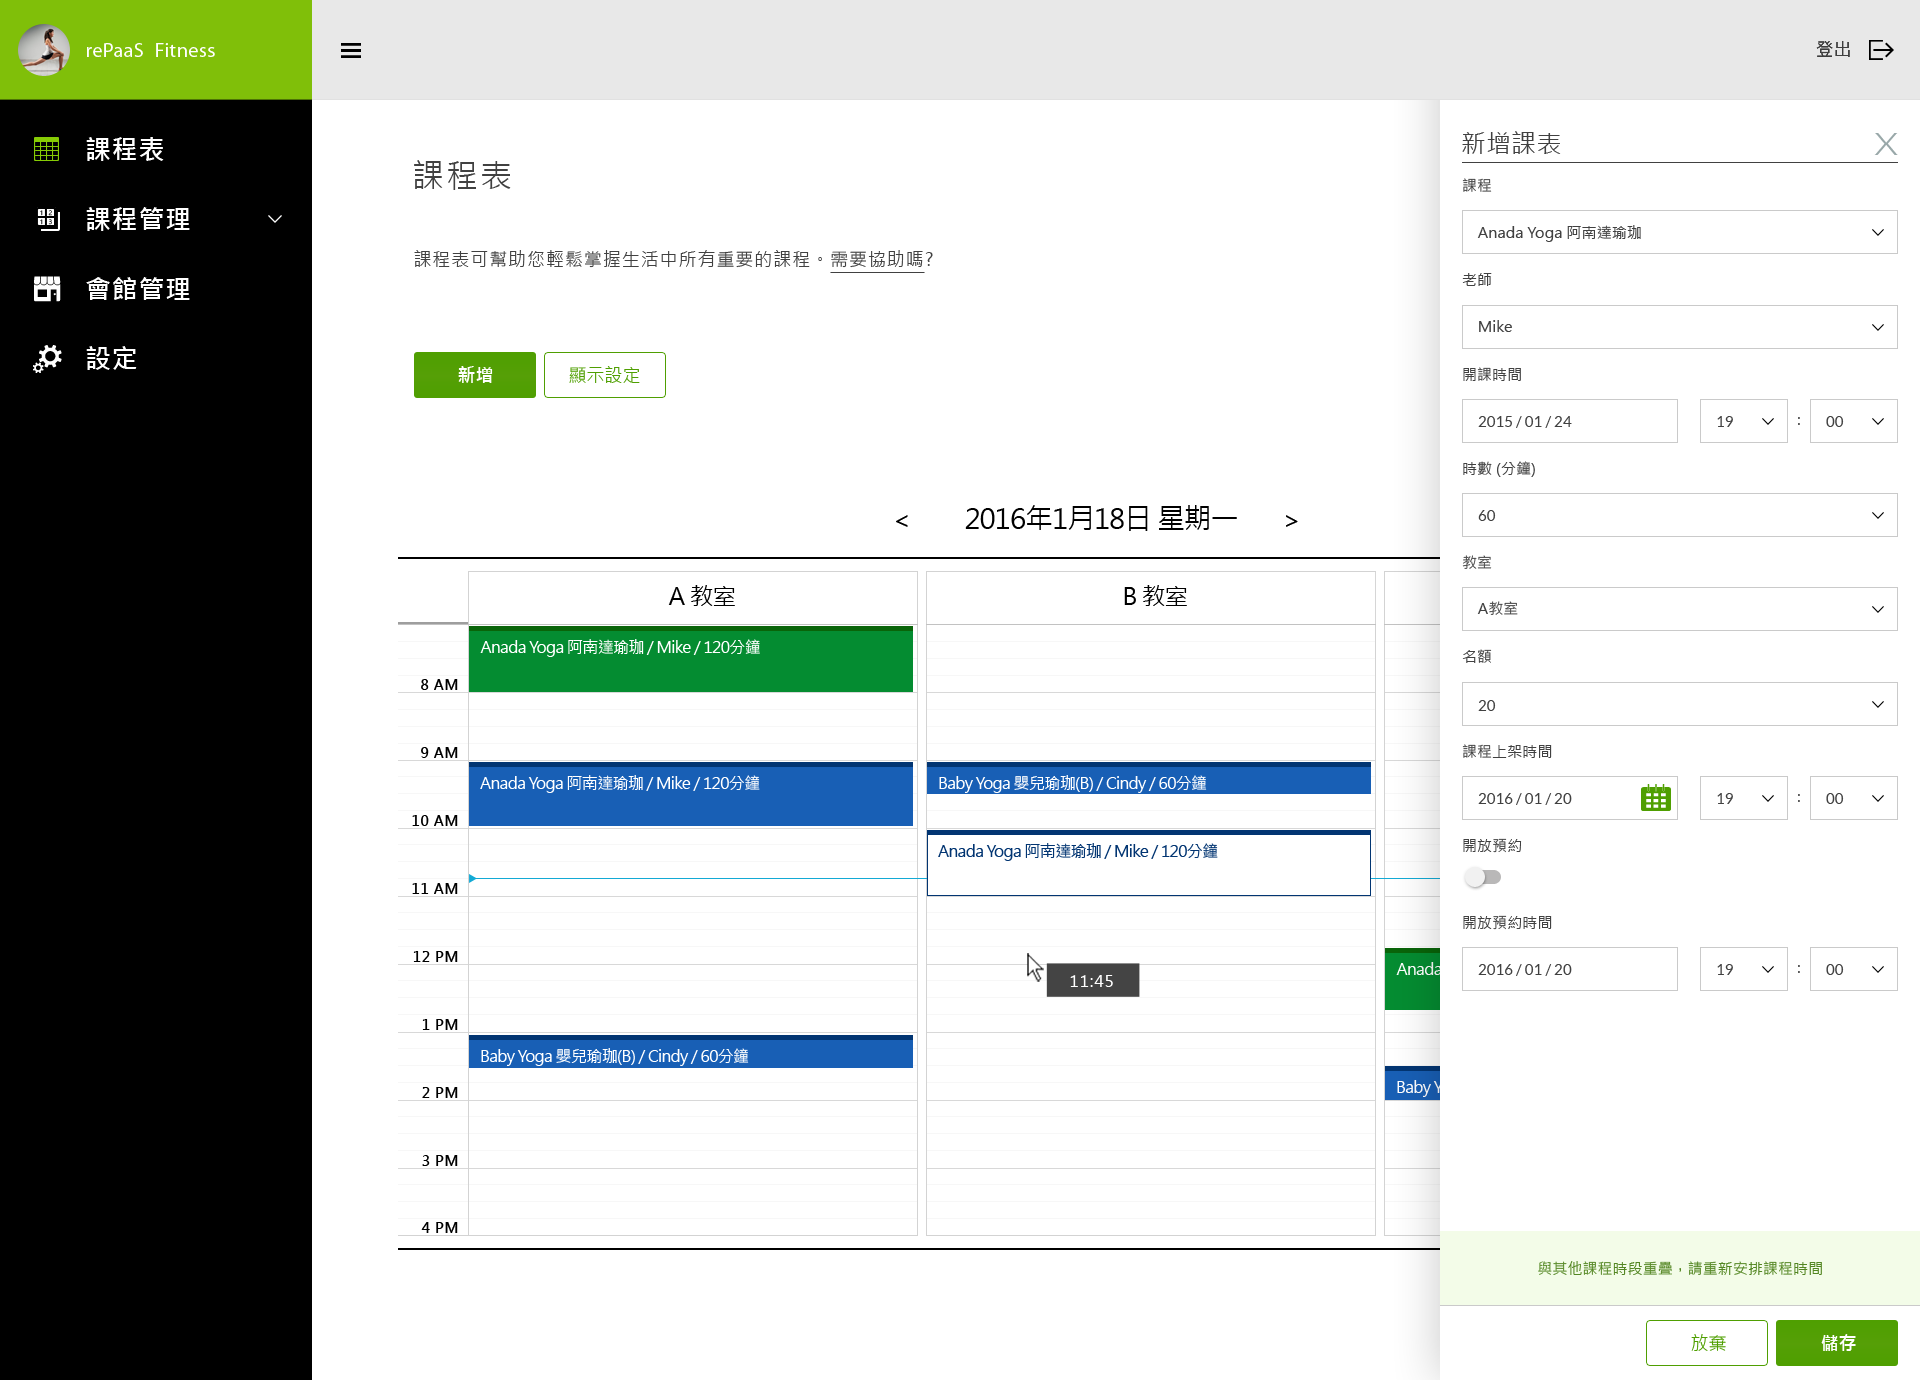Select the 1 PM Baby Yoga class in A教室

point(690,1054)
